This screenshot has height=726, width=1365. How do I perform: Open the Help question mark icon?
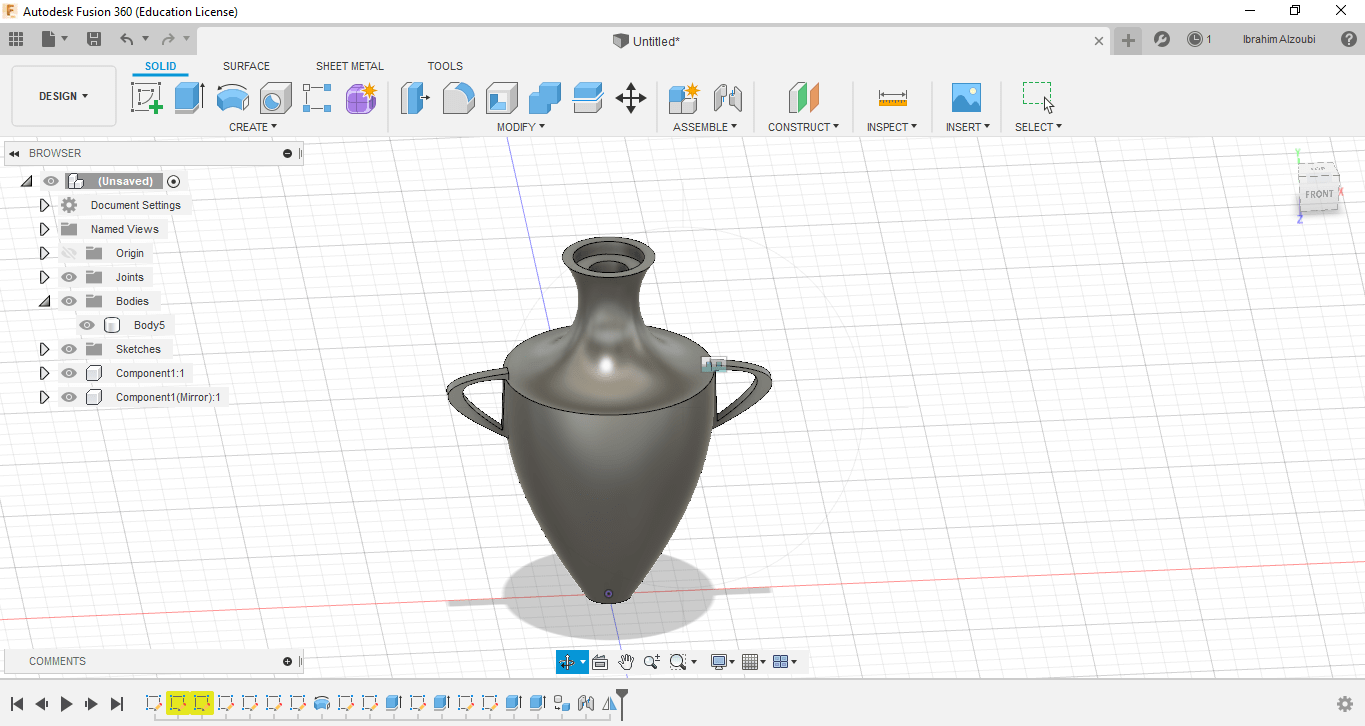[x=1349, y=39]
